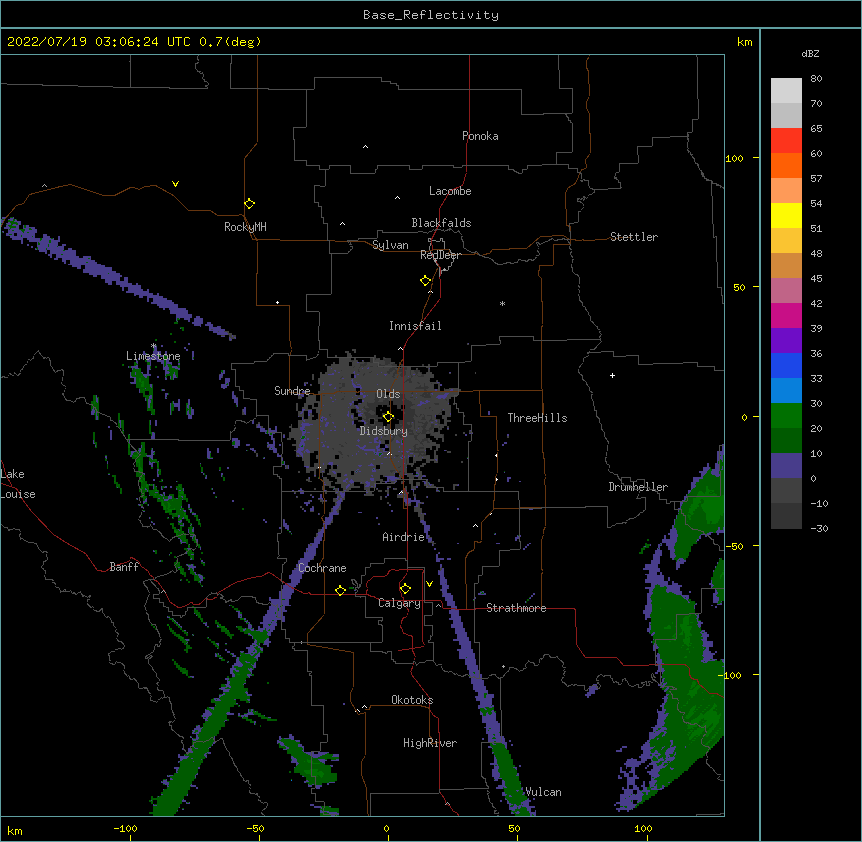Click the Blackfalds city label
This screenshot has width=862, height=842.
click(441, 223)
